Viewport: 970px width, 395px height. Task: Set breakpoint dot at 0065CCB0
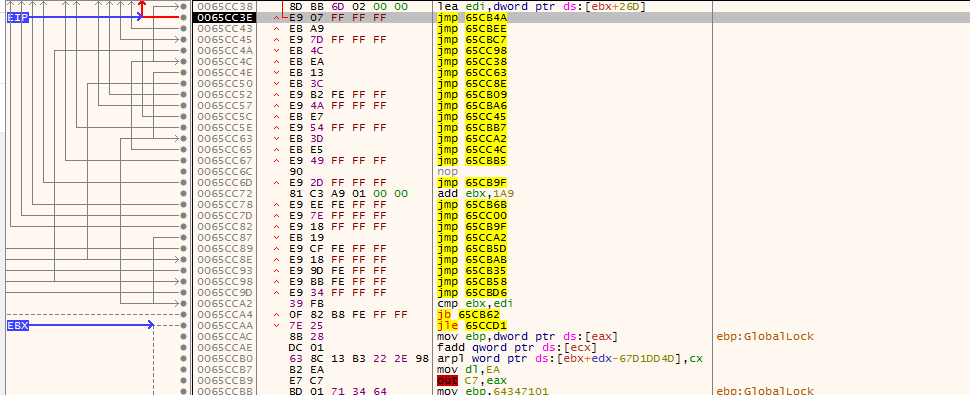183,358
